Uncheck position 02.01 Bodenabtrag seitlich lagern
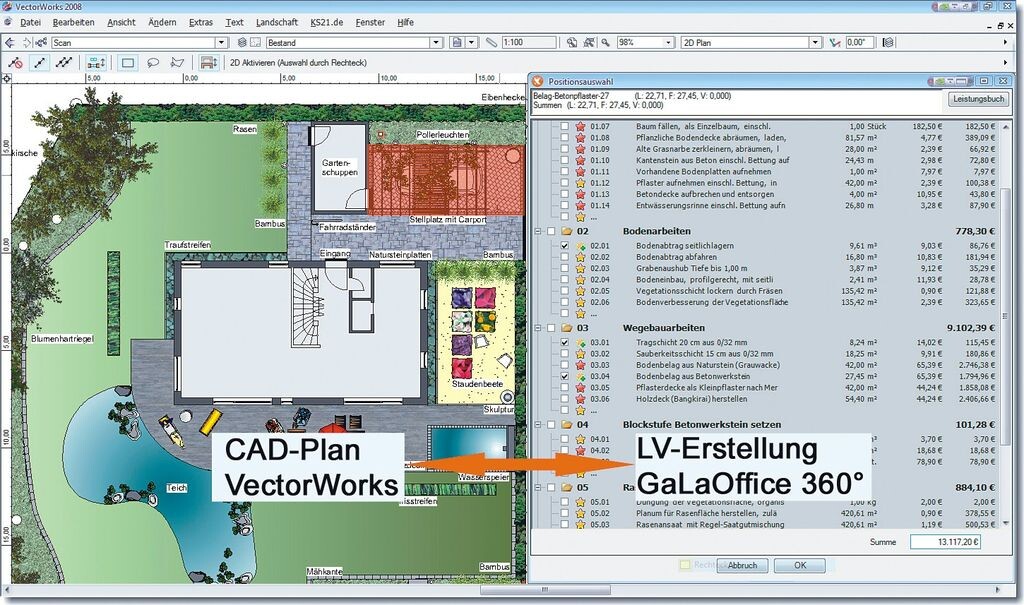1024x605 pixels. point(565,246)
